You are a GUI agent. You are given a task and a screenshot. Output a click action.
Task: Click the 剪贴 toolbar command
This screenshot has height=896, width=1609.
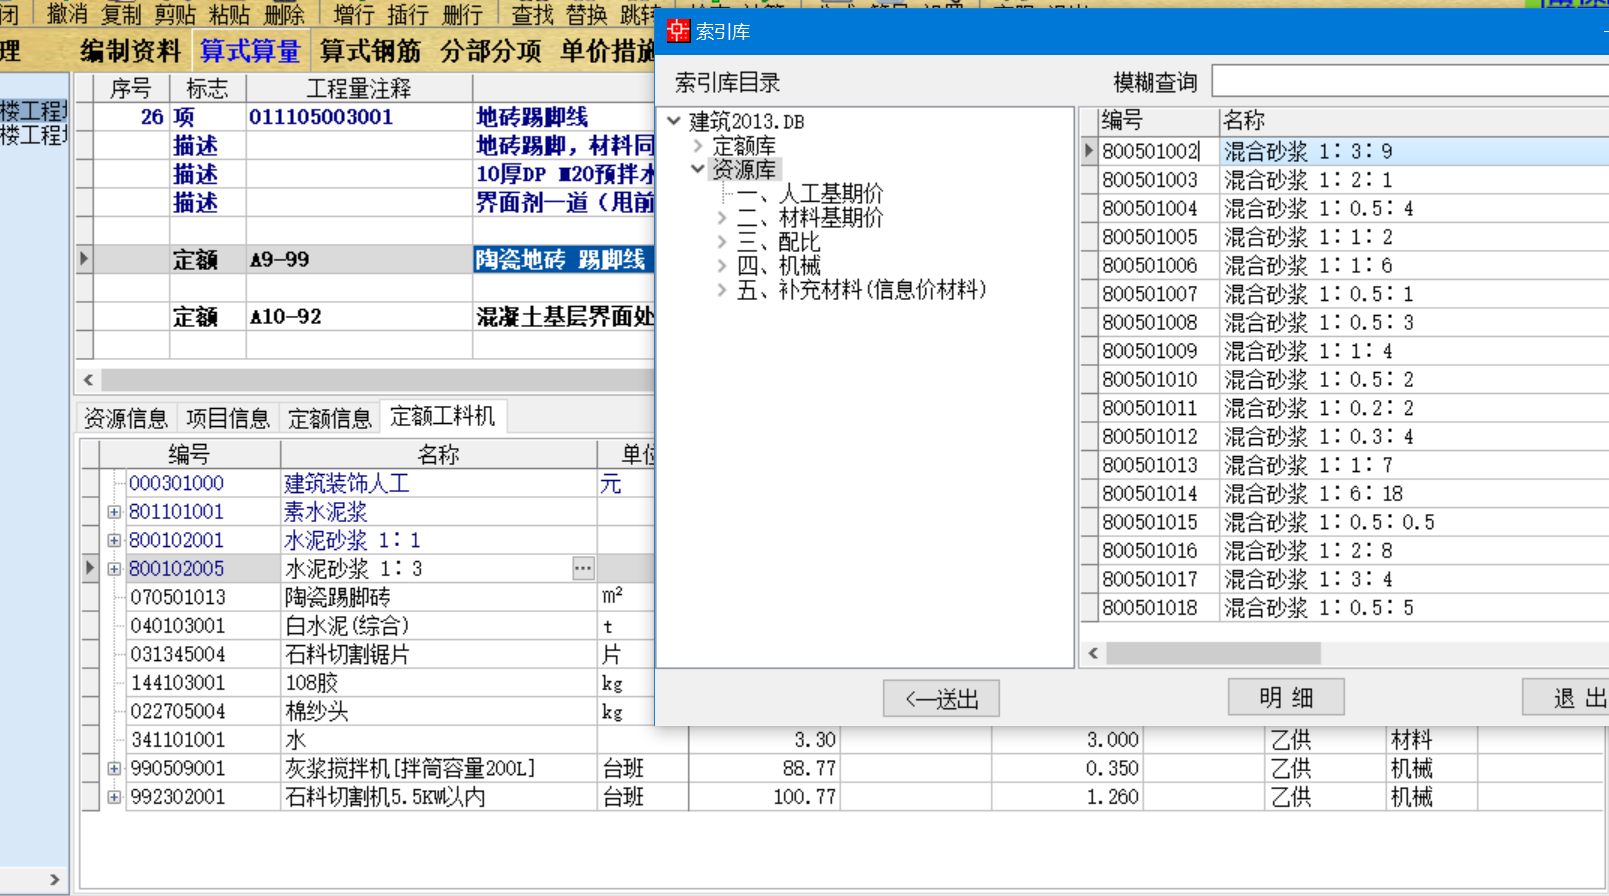point(176,14)
